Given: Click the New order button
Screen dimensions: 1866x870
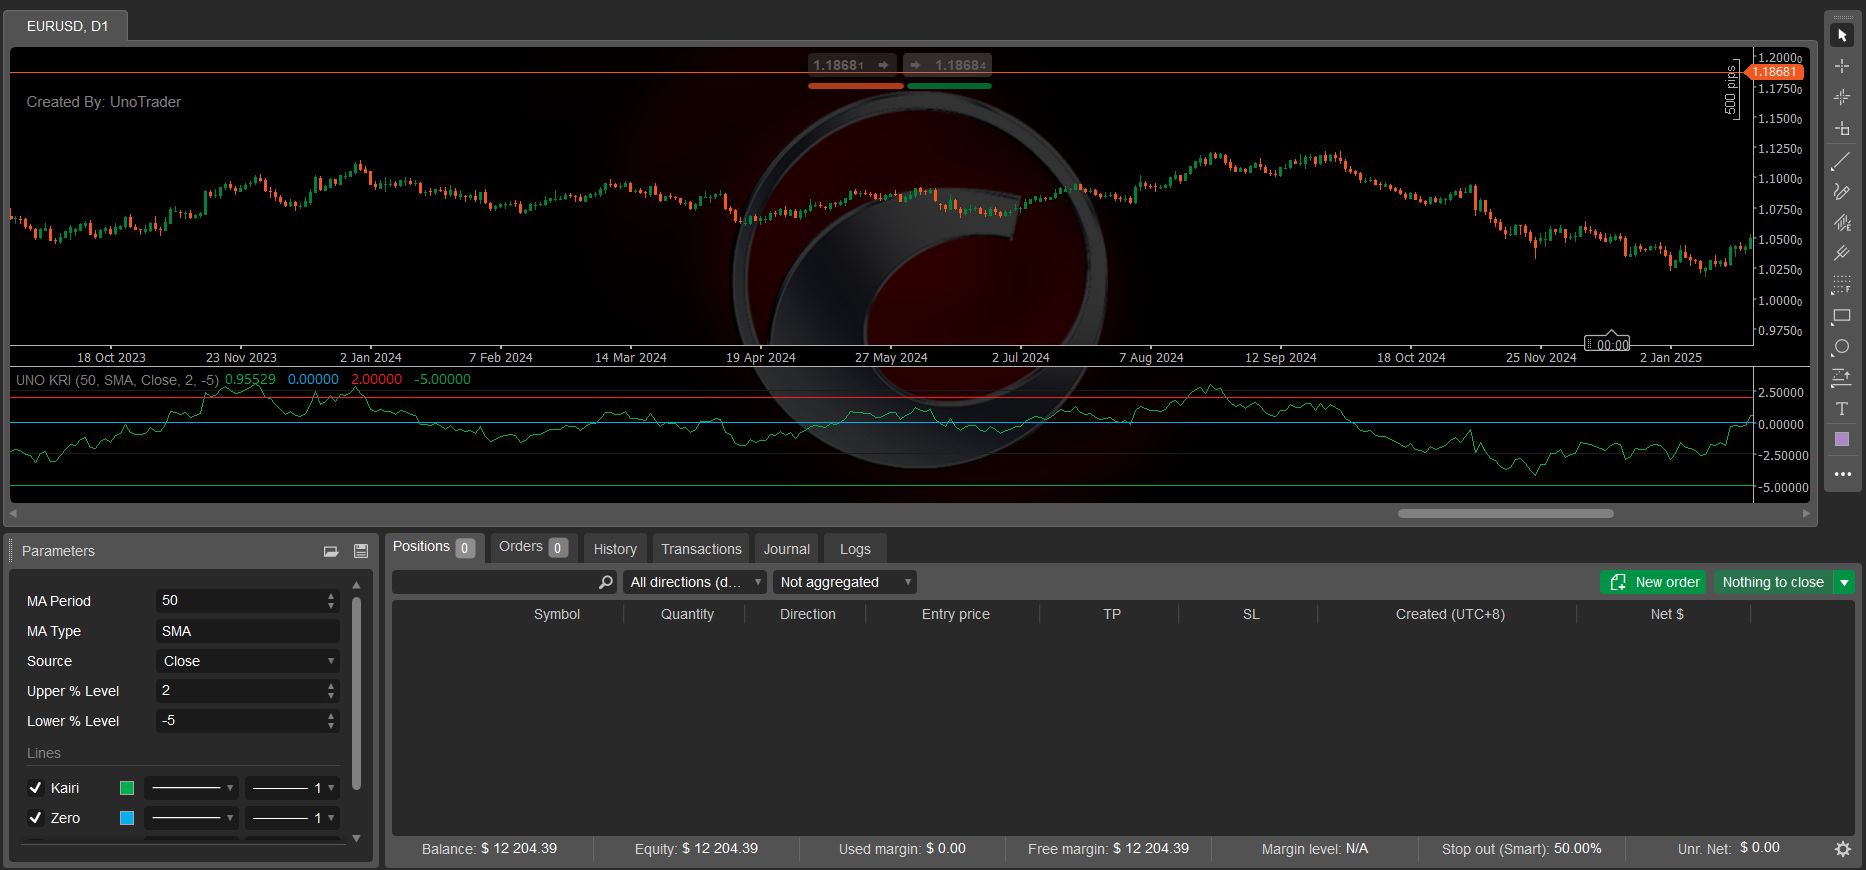Looking at the screenshot, I should 1655,582.
